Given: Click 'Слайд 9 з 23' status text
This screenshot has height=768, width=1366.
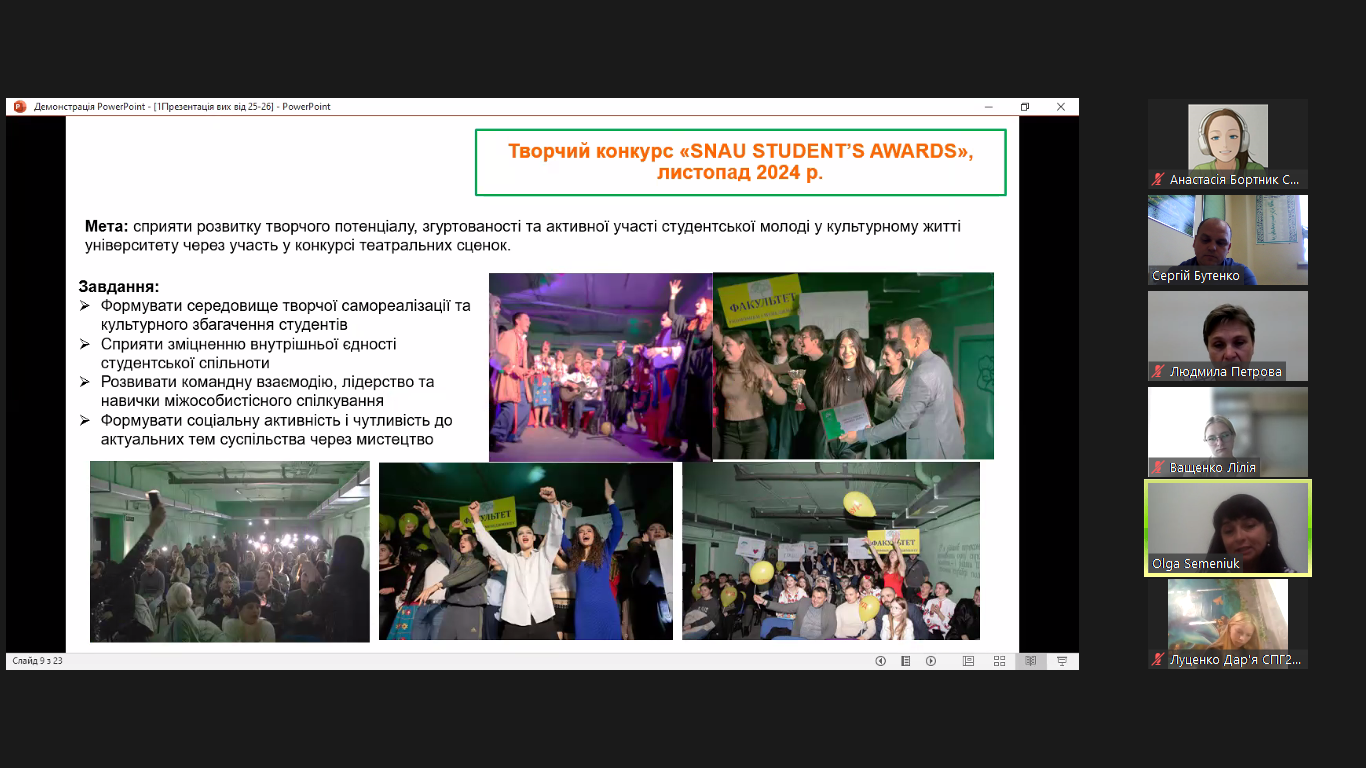Looking at the screenshot, I should (x=37, y=661).
